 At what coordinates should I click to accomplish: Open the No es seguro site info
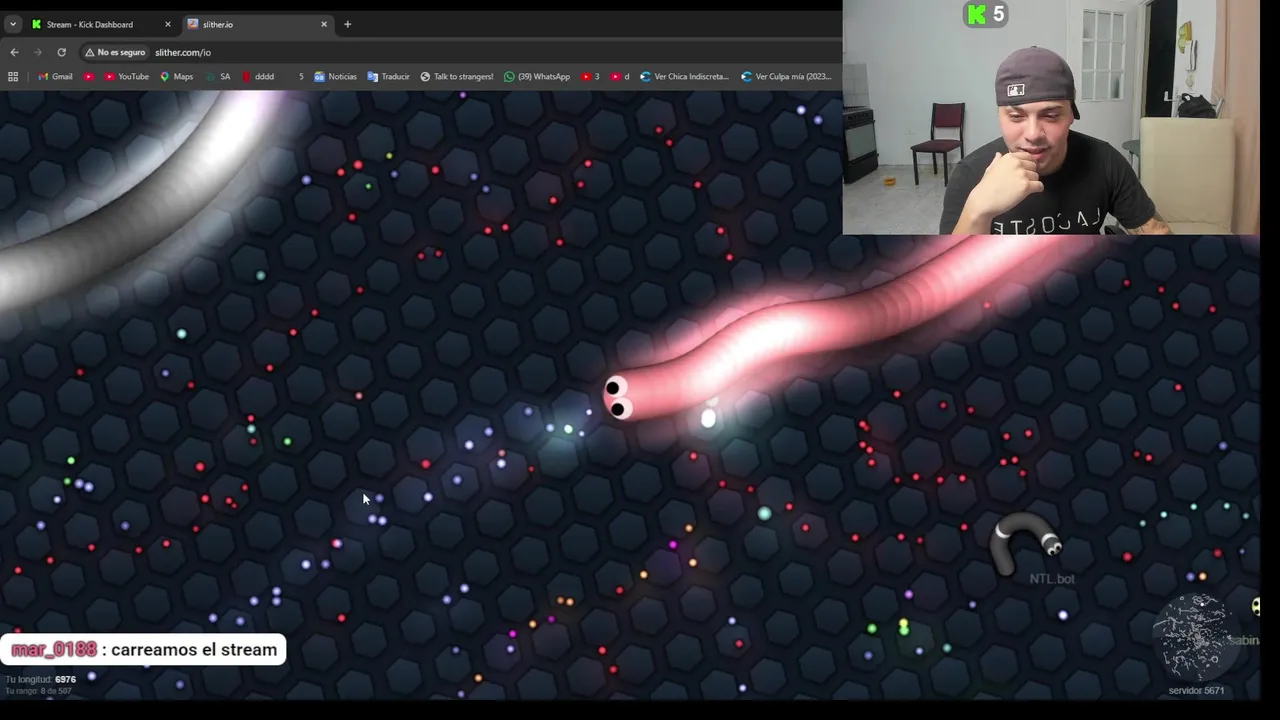coord(115,52)
